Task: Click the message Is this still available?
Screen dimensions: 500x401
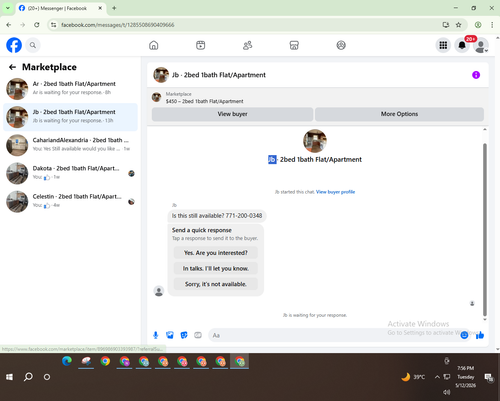Action: point(217,216)
